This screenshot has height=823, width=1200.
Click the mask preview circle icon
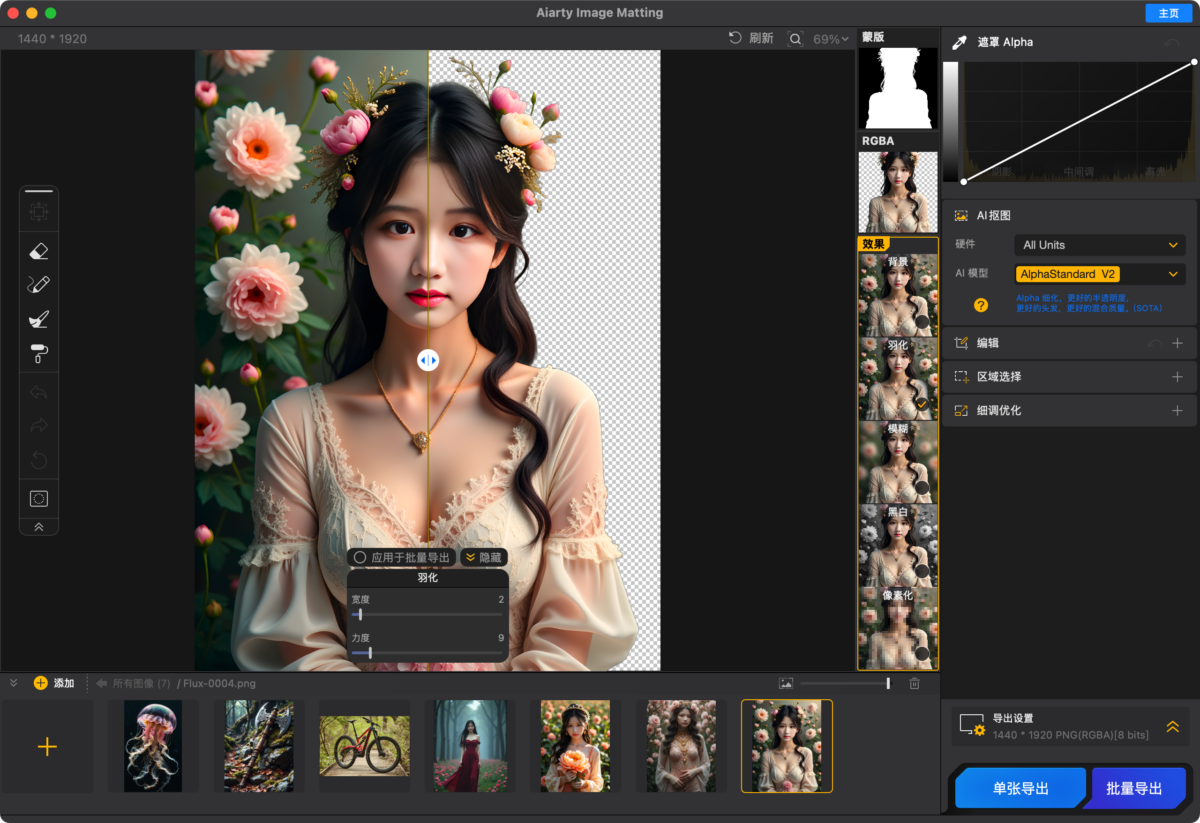tap(39, 498)
